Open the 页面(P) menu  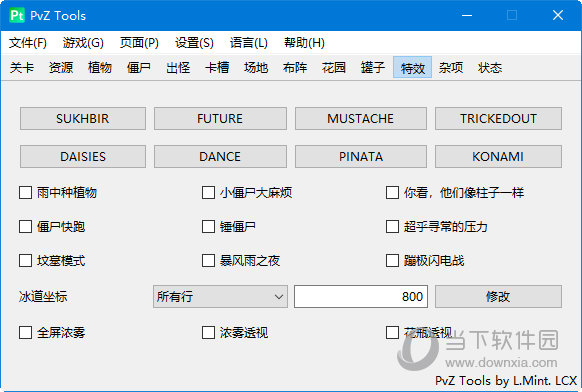click(139, 43)
